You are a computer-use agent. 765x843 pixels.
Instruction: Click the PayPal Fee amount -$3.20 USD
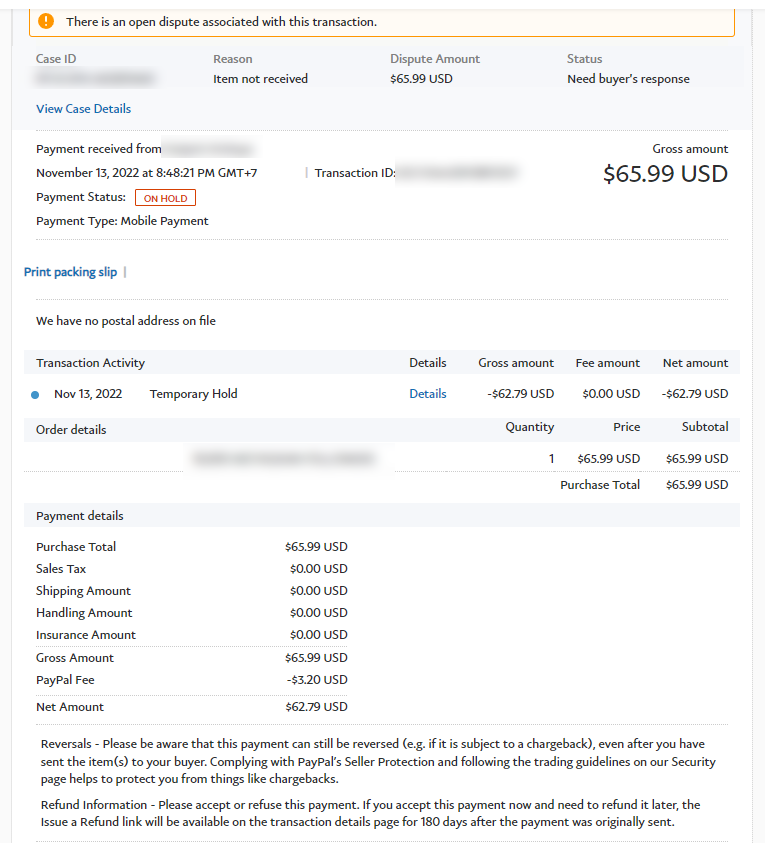point(316,680)
